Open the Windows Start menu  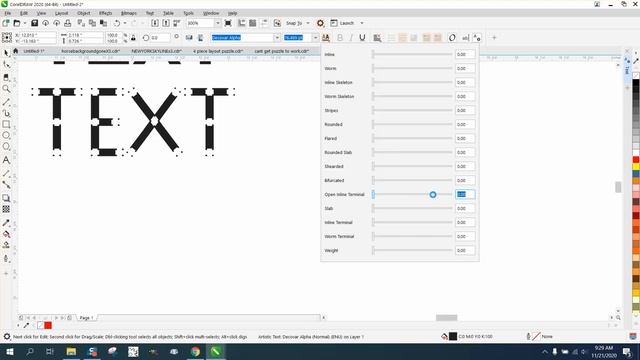click(x=9, y=351)
